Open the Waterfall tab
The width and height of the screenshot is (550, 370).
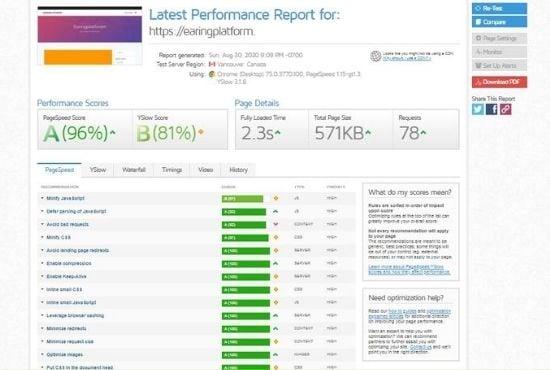(134, 170)
